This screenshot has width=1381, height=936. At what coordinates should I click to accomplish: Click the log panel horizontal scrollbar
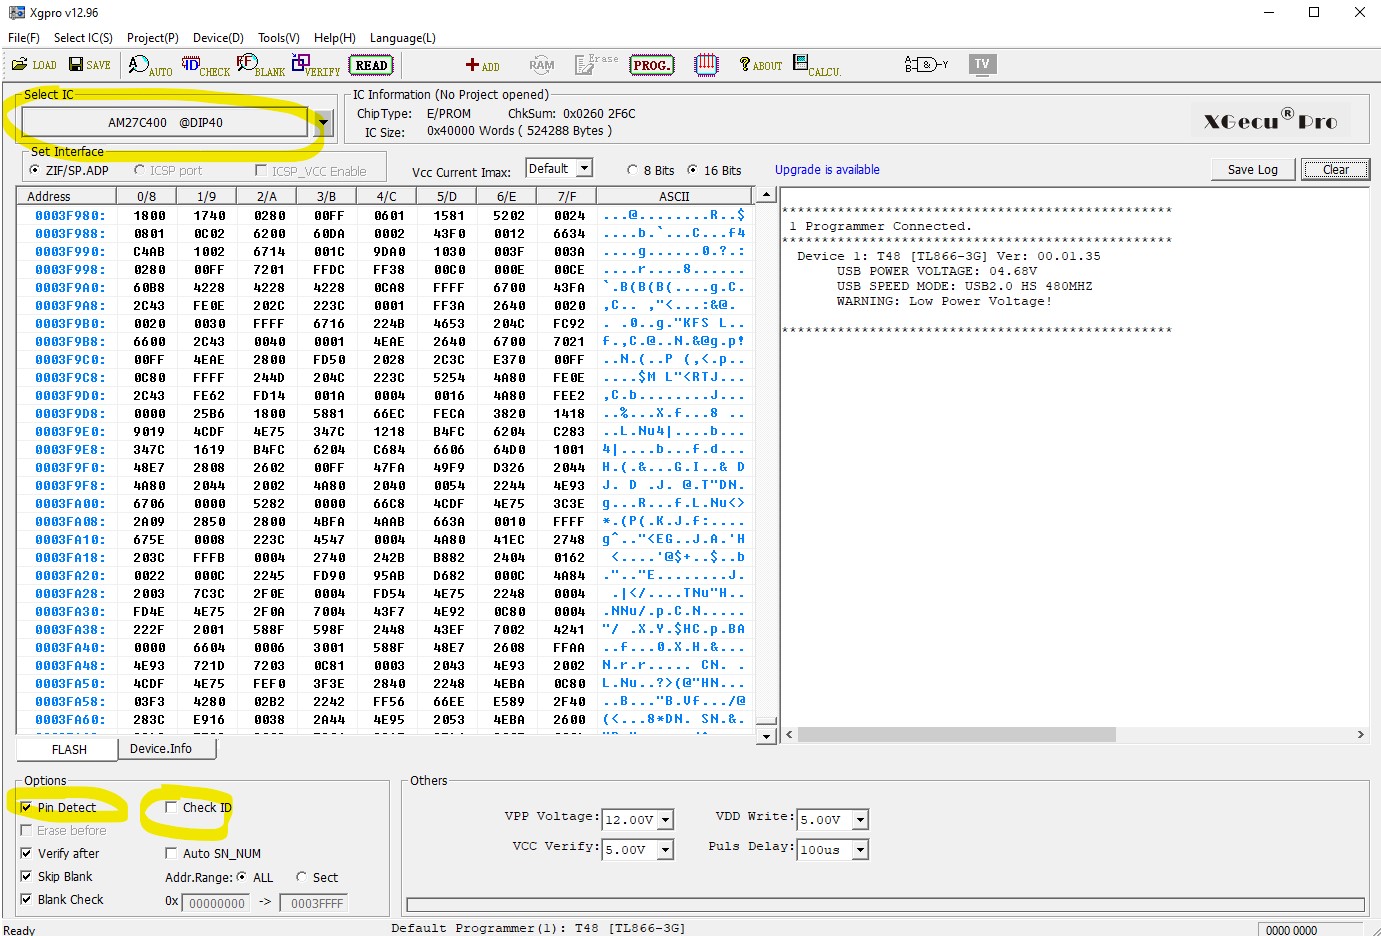956,734
